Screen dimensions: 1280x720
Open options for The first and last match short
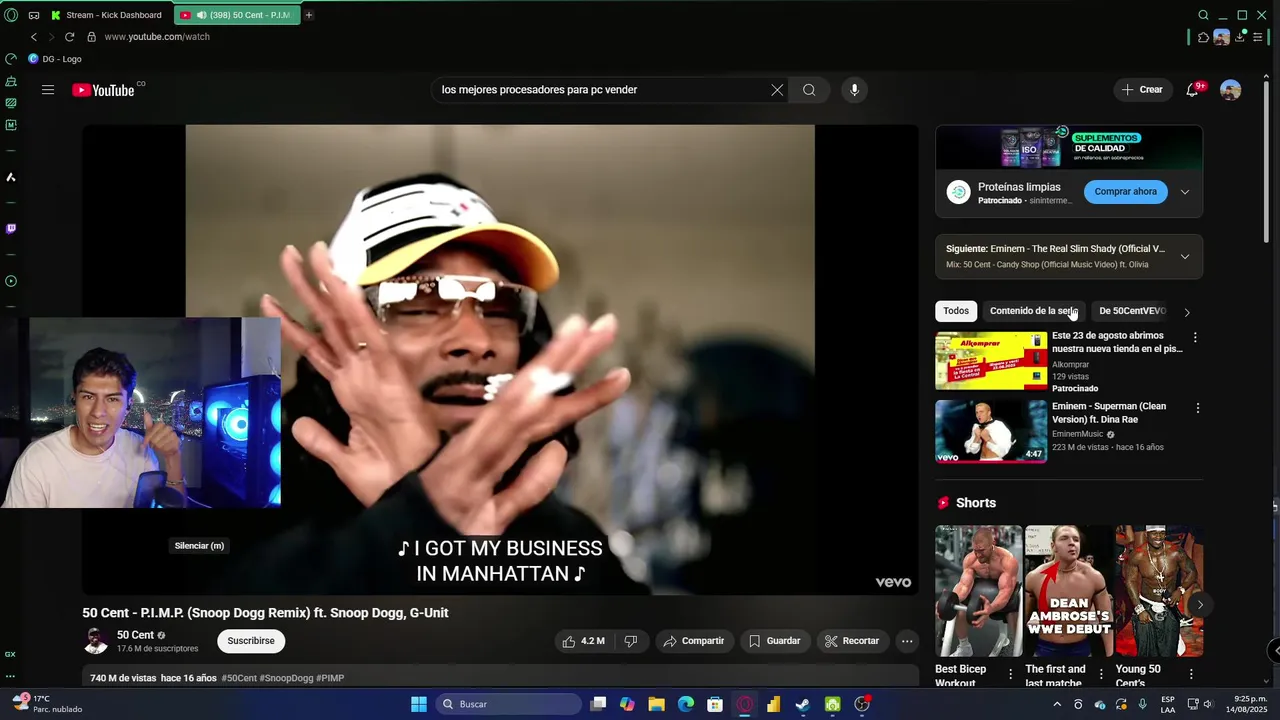pyautogui.click(x=1101, y=674)
